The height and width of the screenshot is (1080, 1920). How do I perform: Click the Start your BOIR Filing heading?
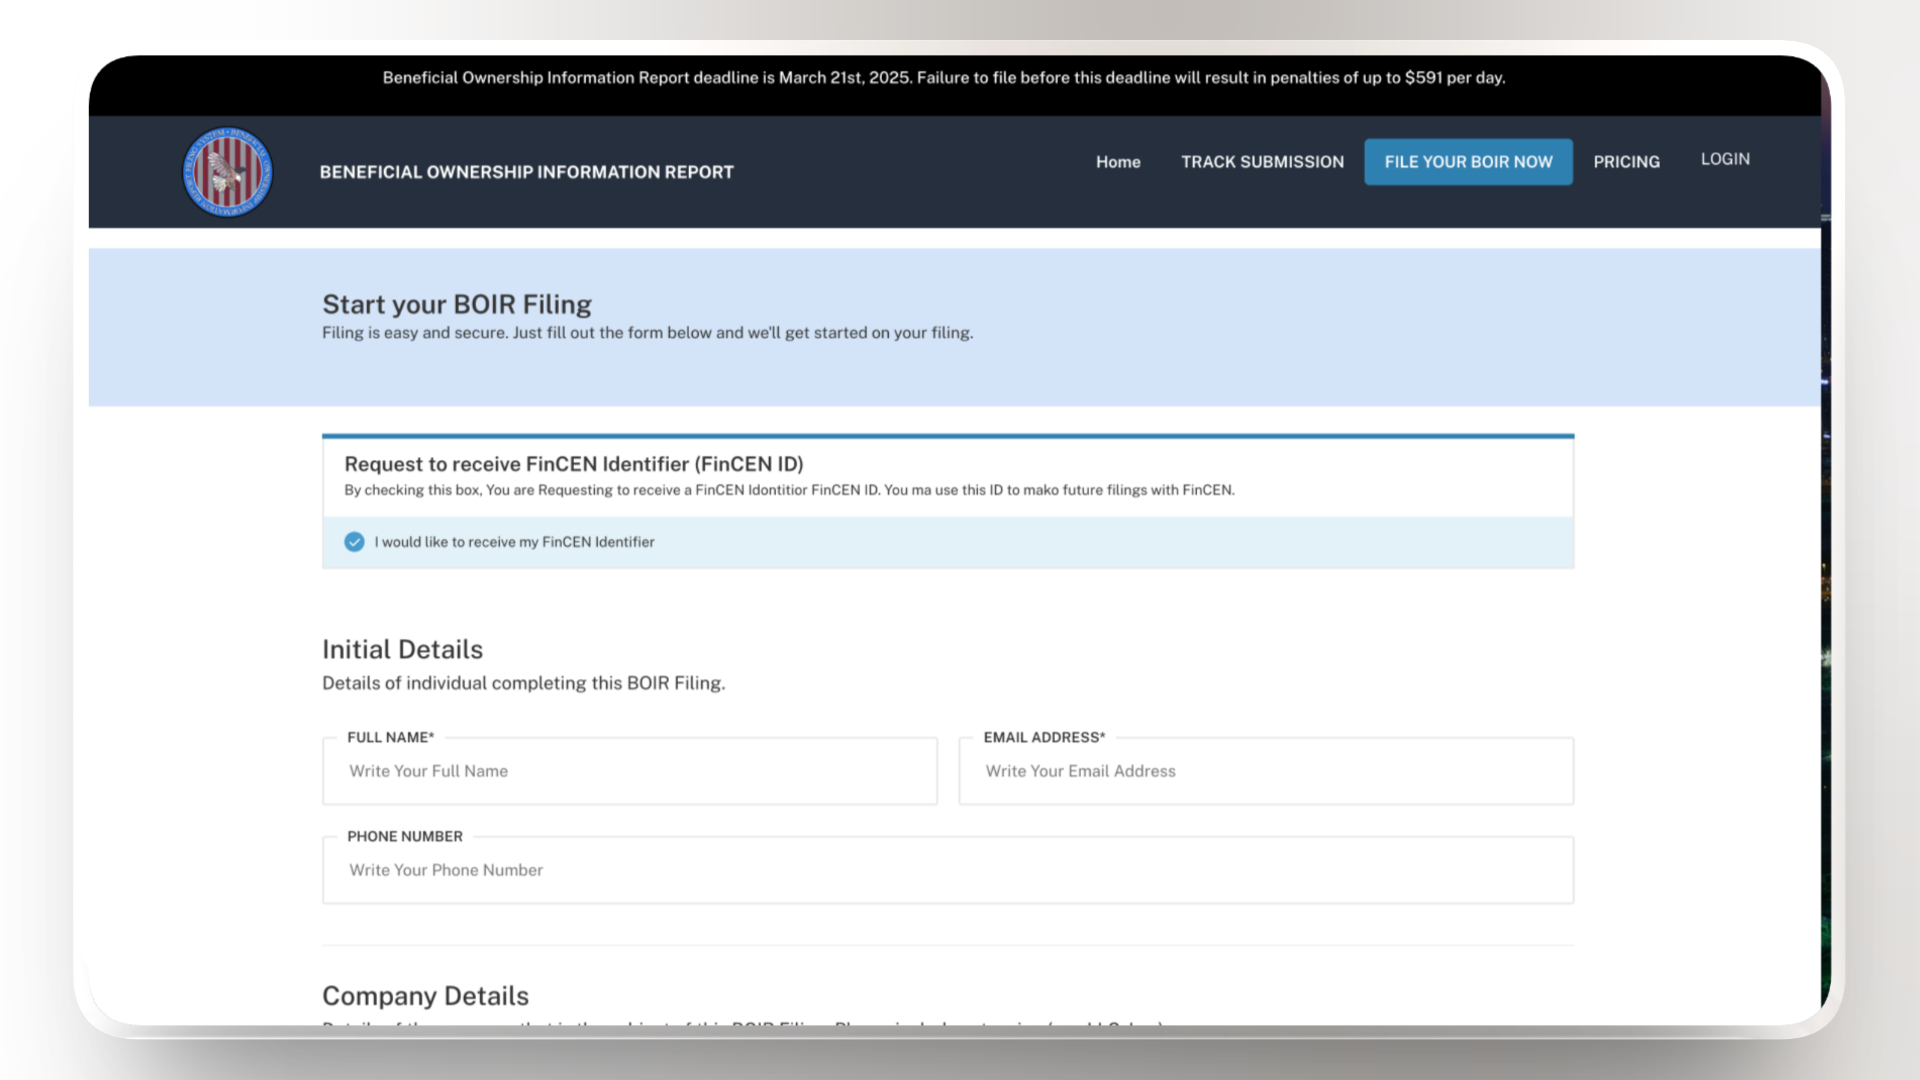[x=457, y=304]
